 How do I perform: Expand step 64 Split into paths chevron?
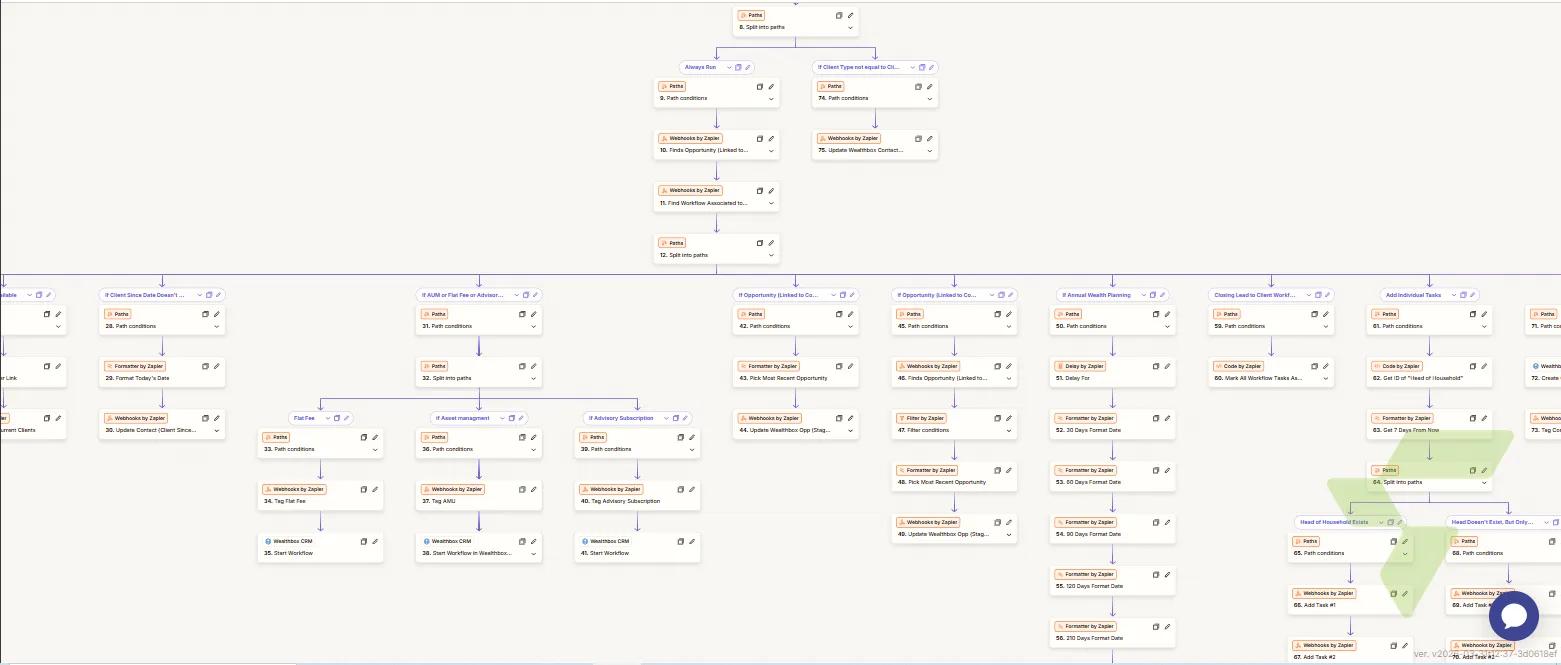coord(1485,482)
